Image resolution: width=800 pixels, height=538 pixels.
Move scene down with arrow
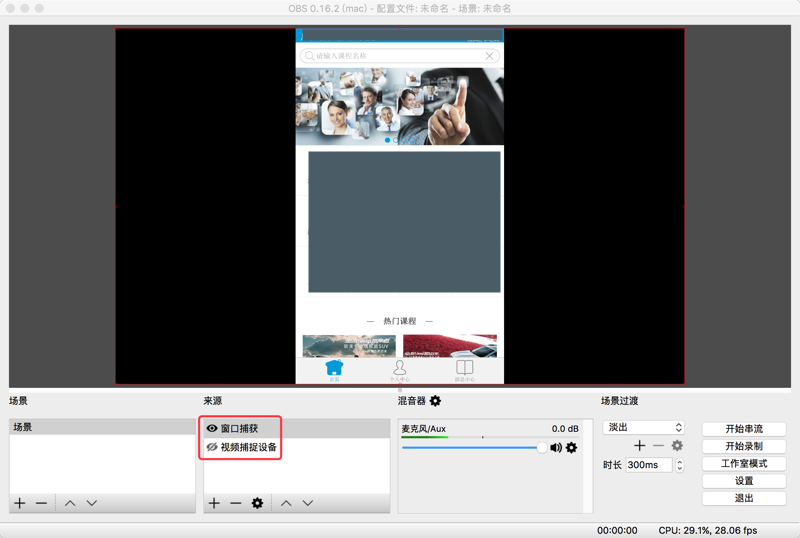pyautogui.click(x=92, y=503)
